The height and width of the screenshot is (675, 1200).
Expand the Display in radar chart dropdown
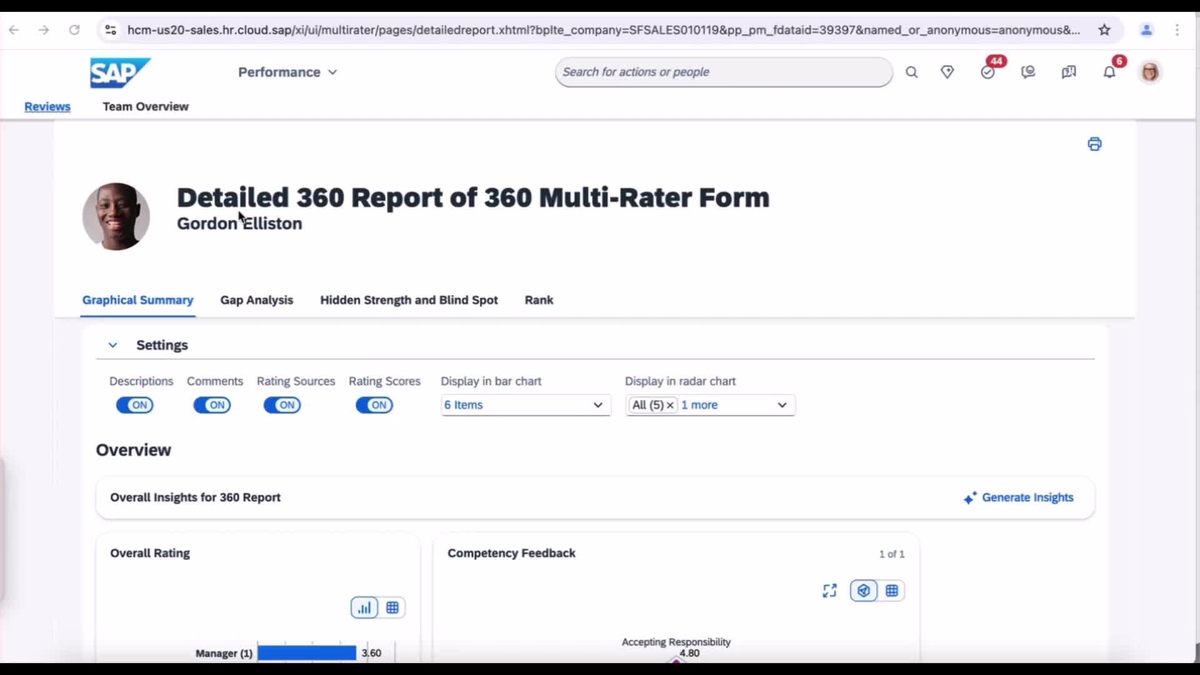pyautogui.click(x=782, y=405)
